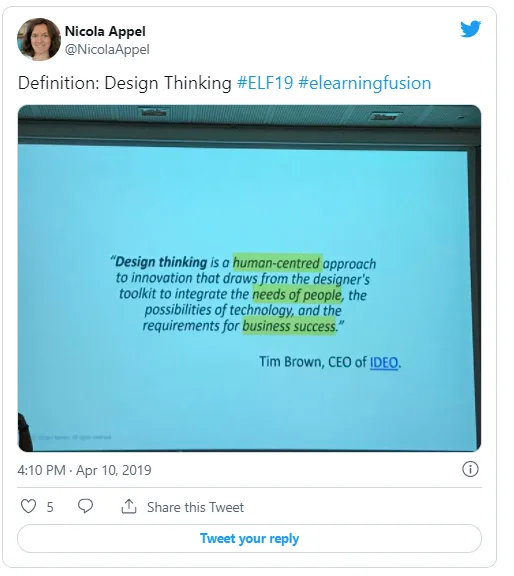Click the like count number 5
514x576 pixels.
click(50, 507)
